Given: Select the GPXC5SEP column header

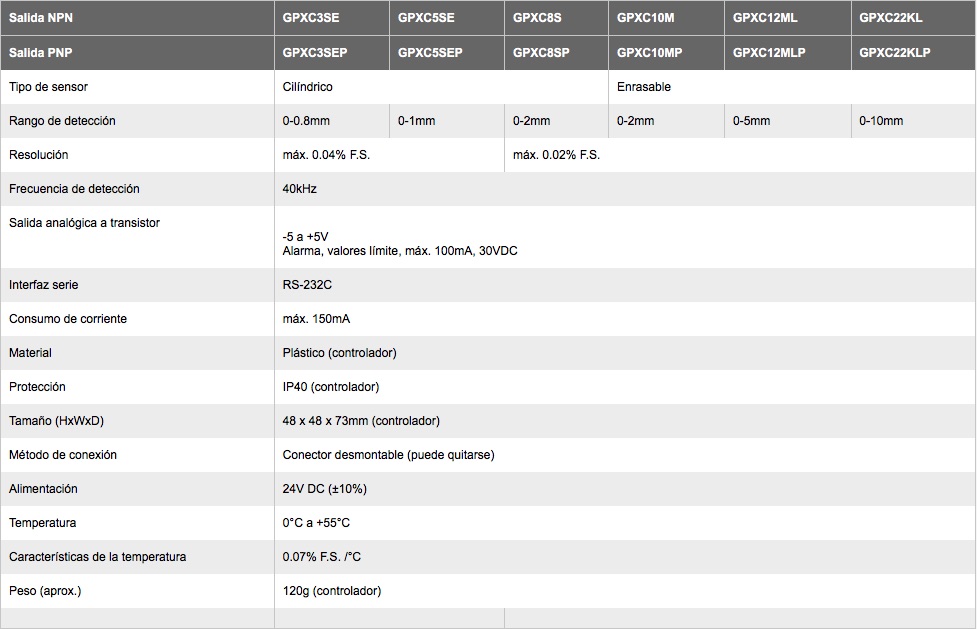Looking at the screenshot, I should (447, 52).
